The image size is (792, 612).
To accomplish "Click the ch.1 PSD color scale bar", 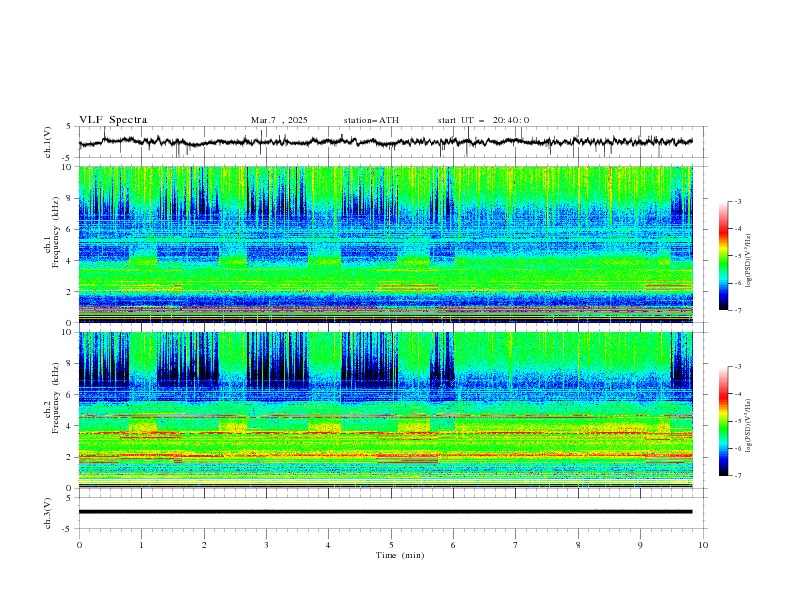I will 723,256.
